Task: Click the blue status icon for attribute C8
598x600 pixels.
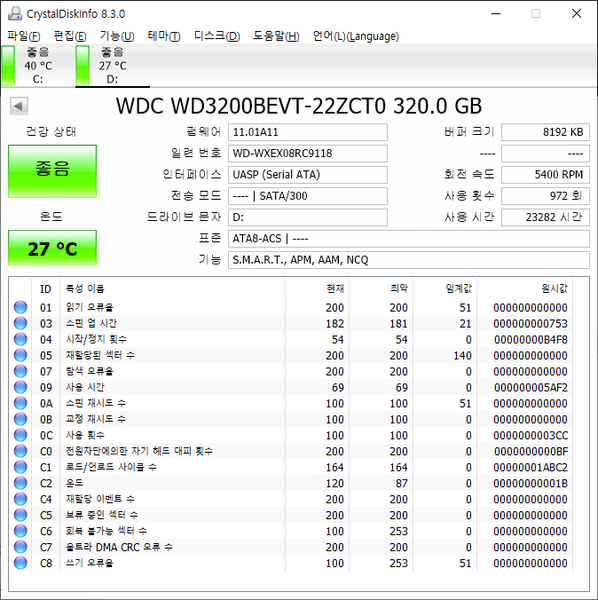Action: (x=20, y=563)
